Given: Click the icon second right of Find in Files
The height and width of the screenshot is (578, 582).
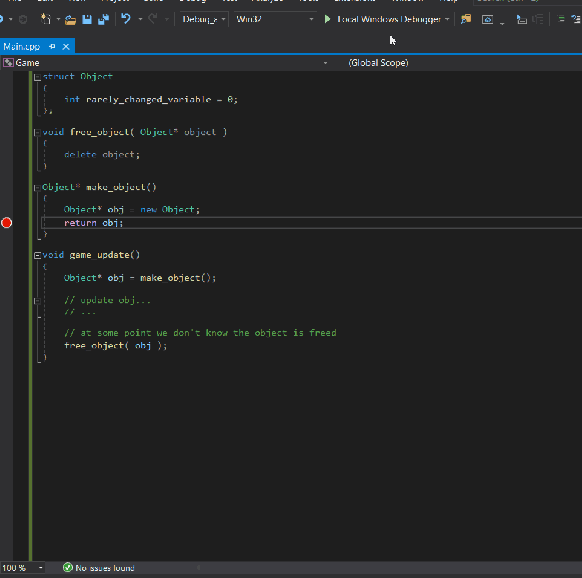Looking at the screenshot, I should tap(521, 19).
